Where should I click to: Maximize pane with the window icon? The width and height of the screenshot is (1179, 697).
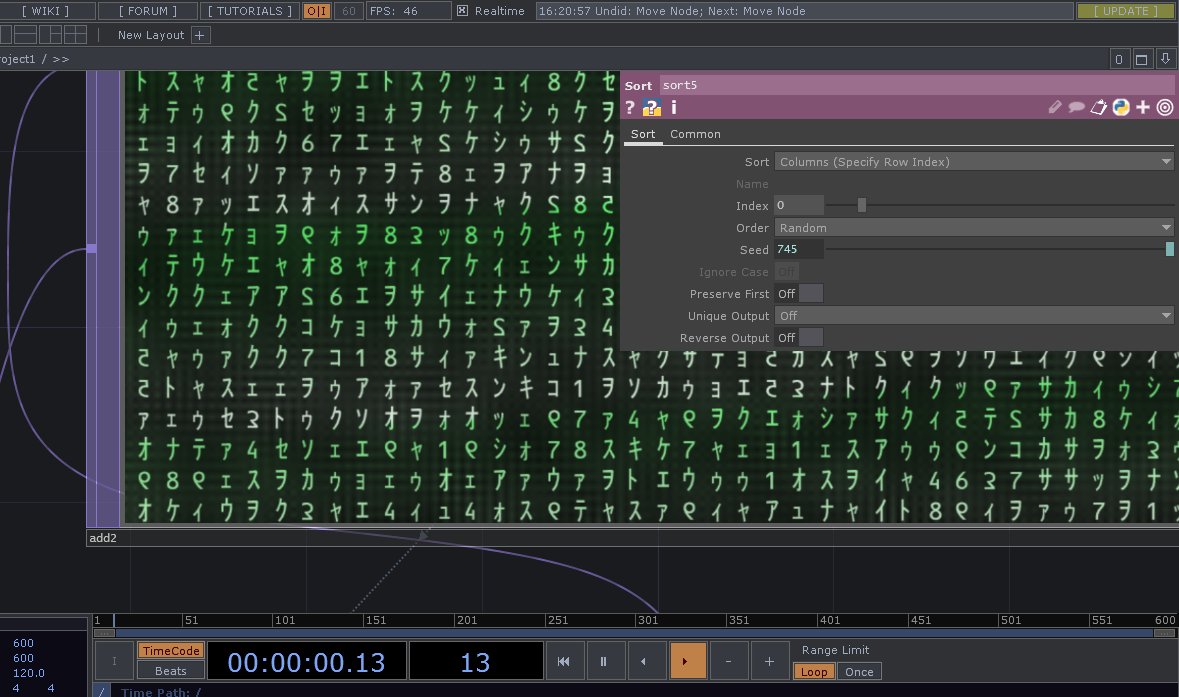click(1141, 59)
